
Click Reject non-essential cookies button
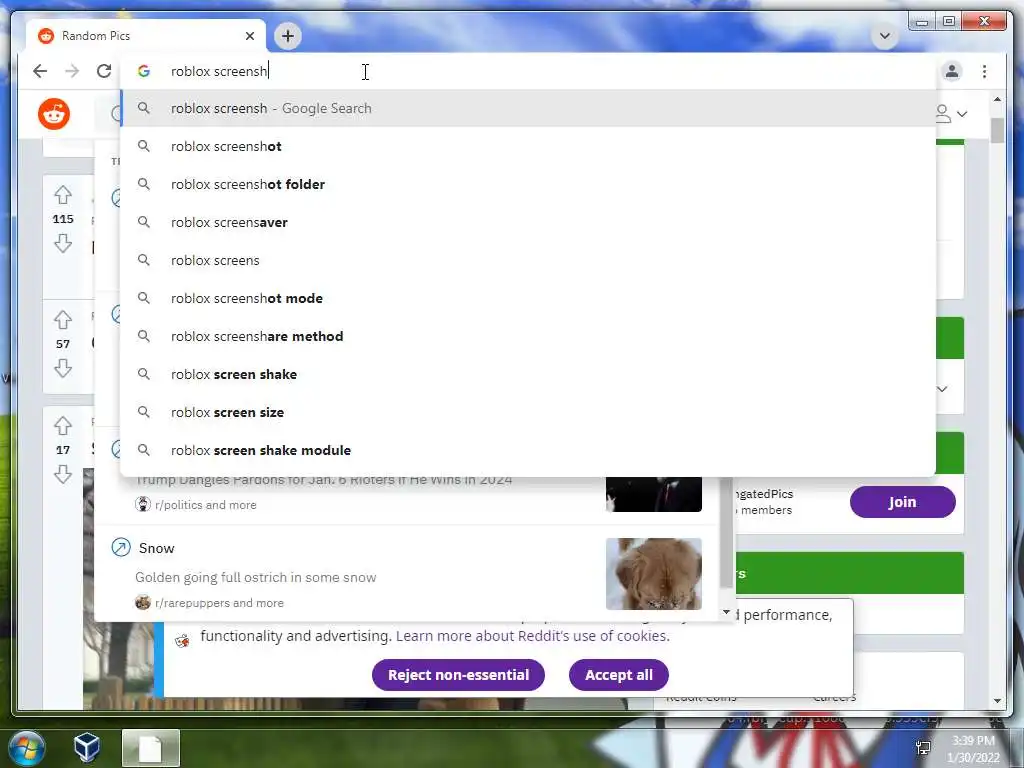458,675
